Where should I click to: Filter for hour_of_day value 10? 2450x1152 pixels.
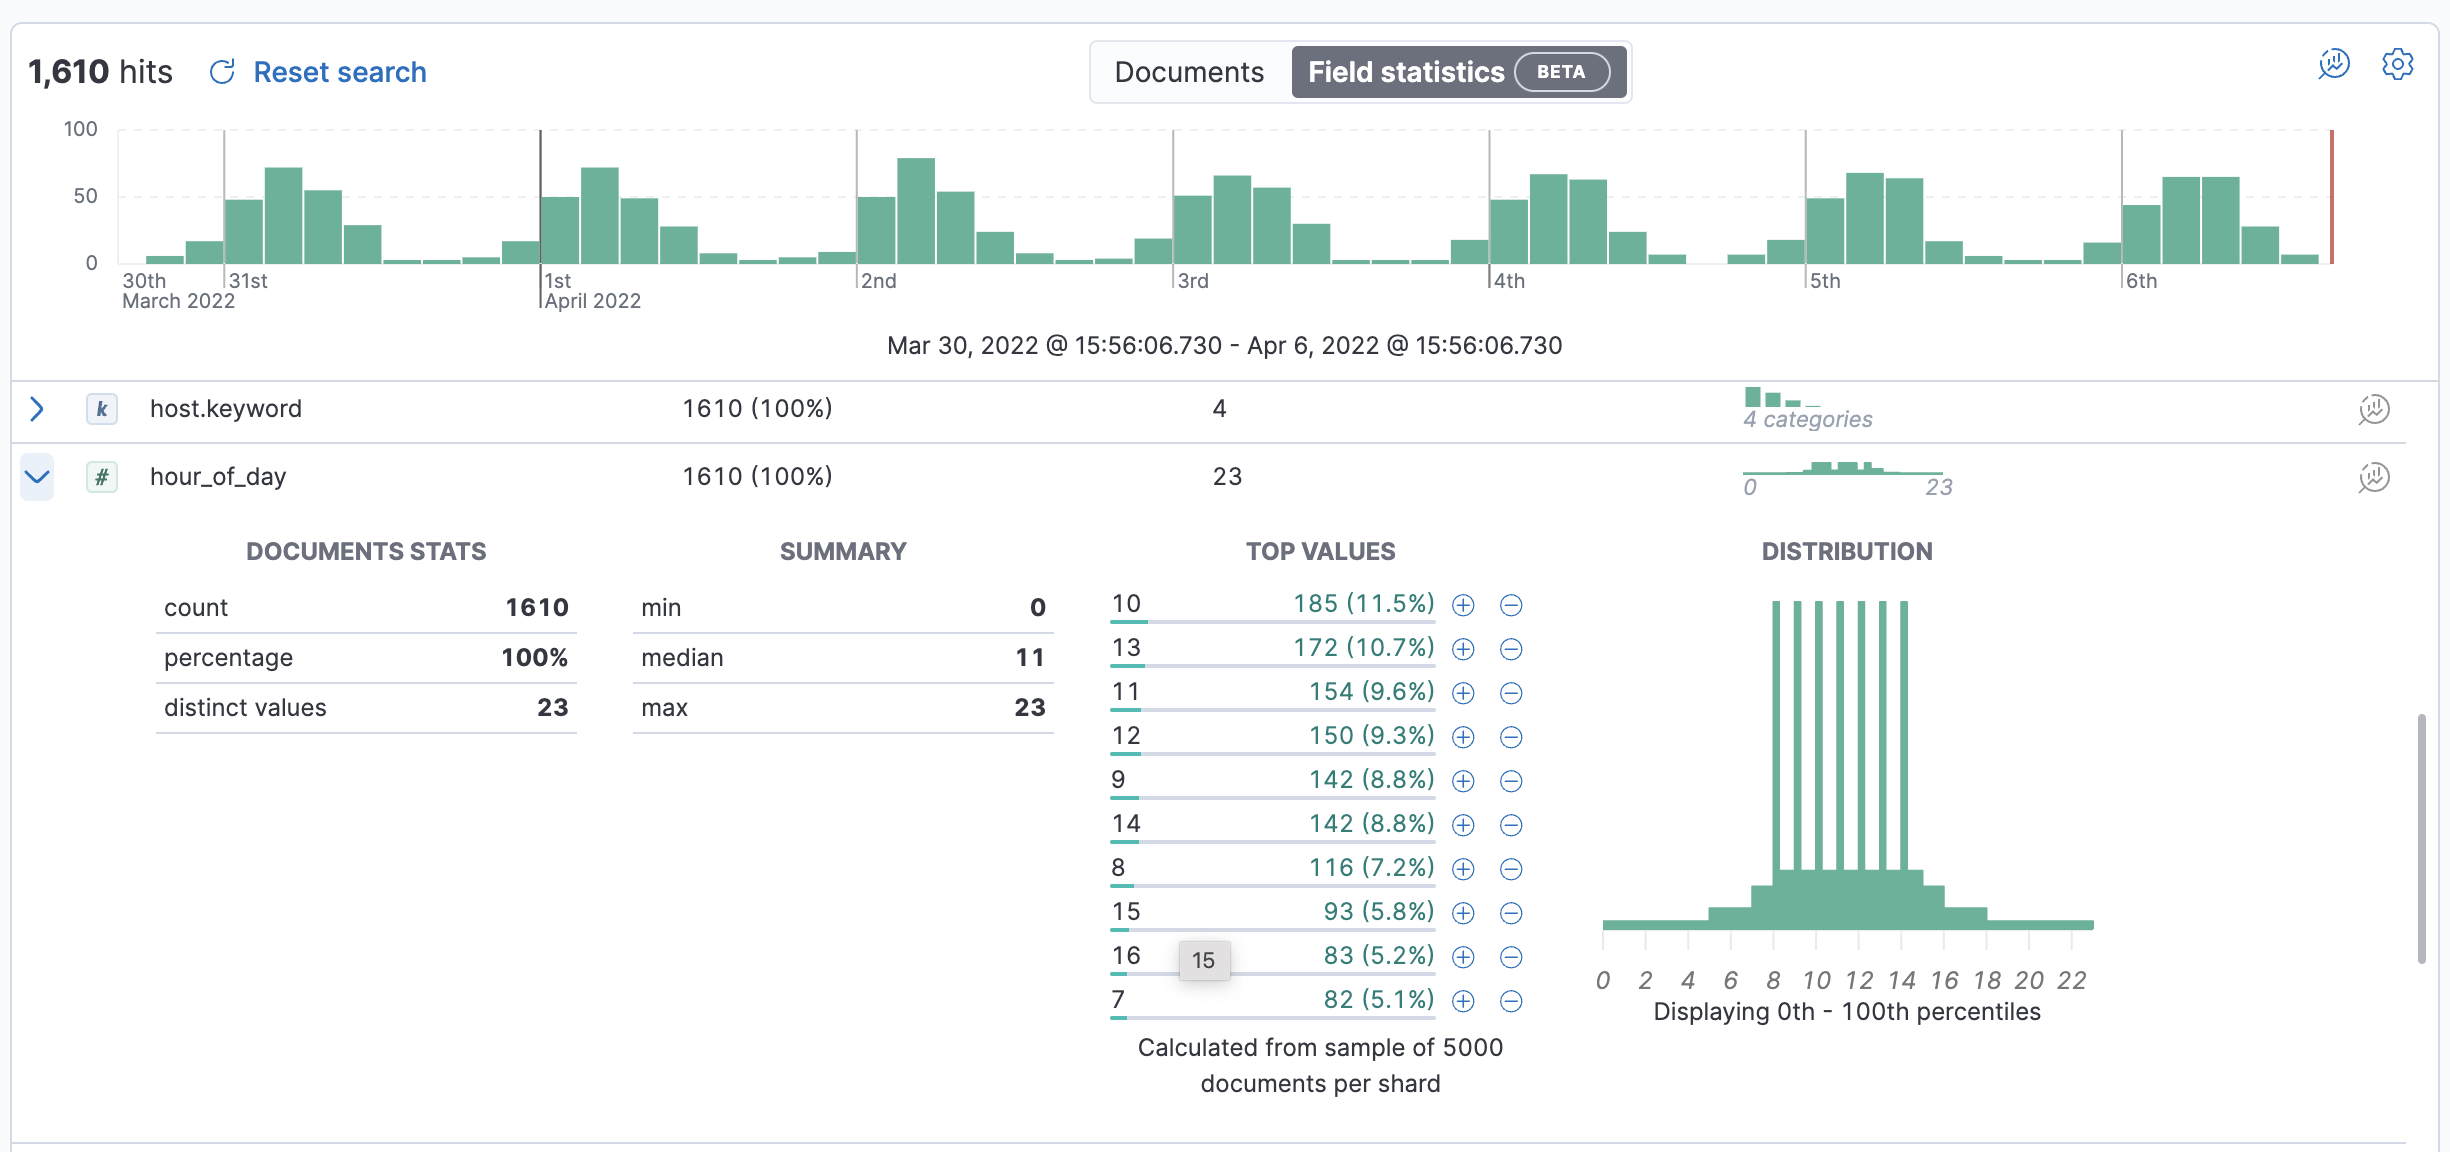point(1462,604)
